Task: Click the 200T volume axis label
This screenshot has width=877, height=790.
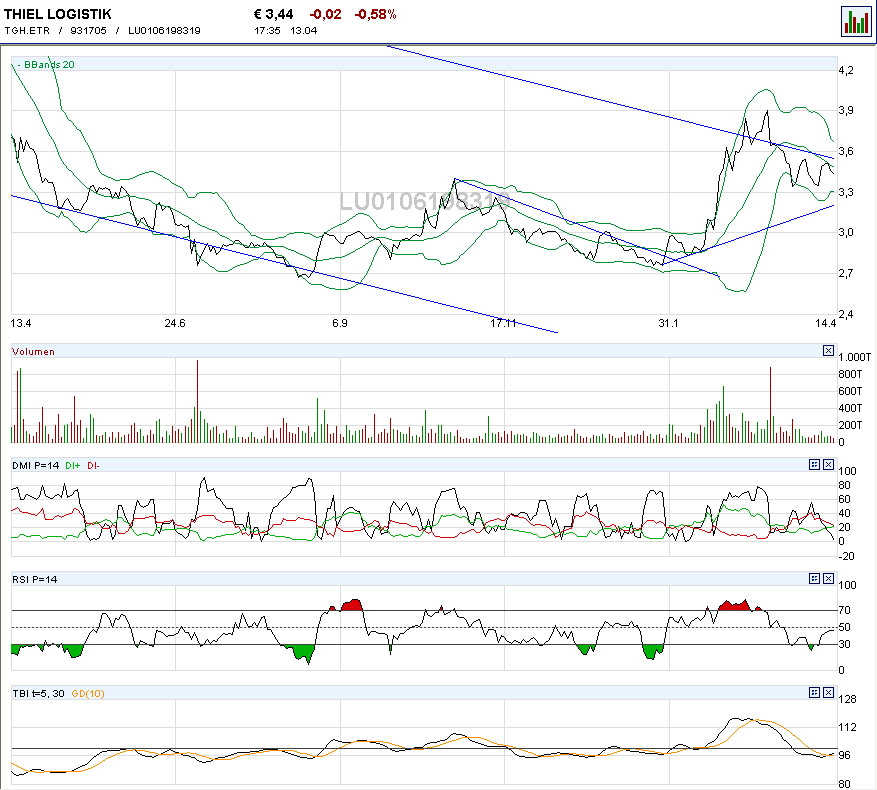Action: [x=850, y=425]
